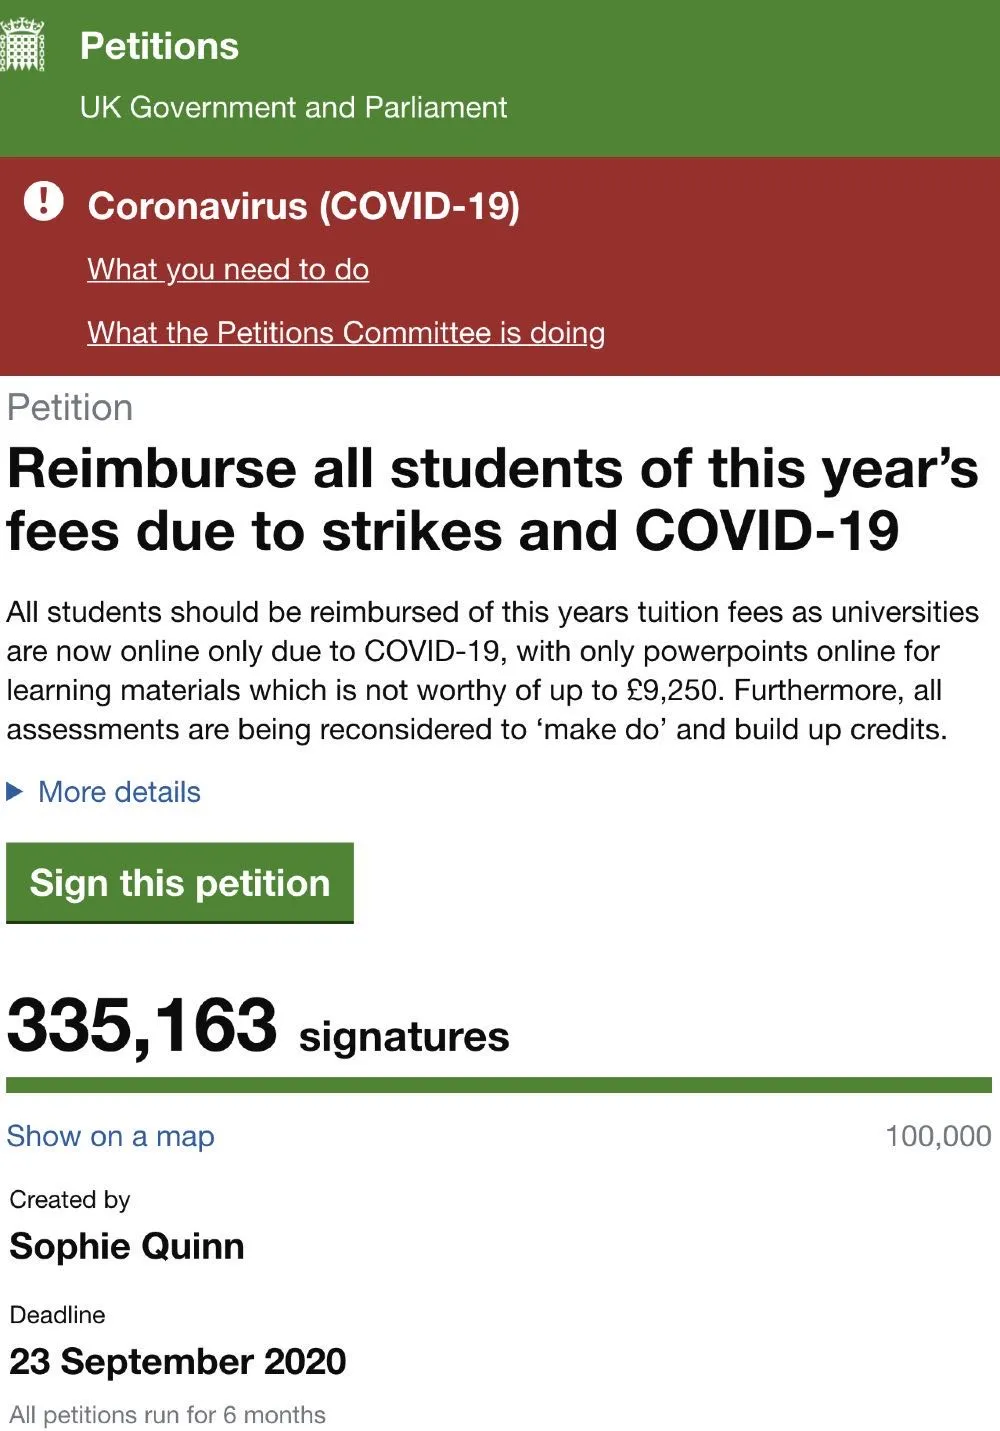This screenshot has width=1000, height=1431.
Task: Click the deadline date 23 September 2020
Action: (178, 1361)
